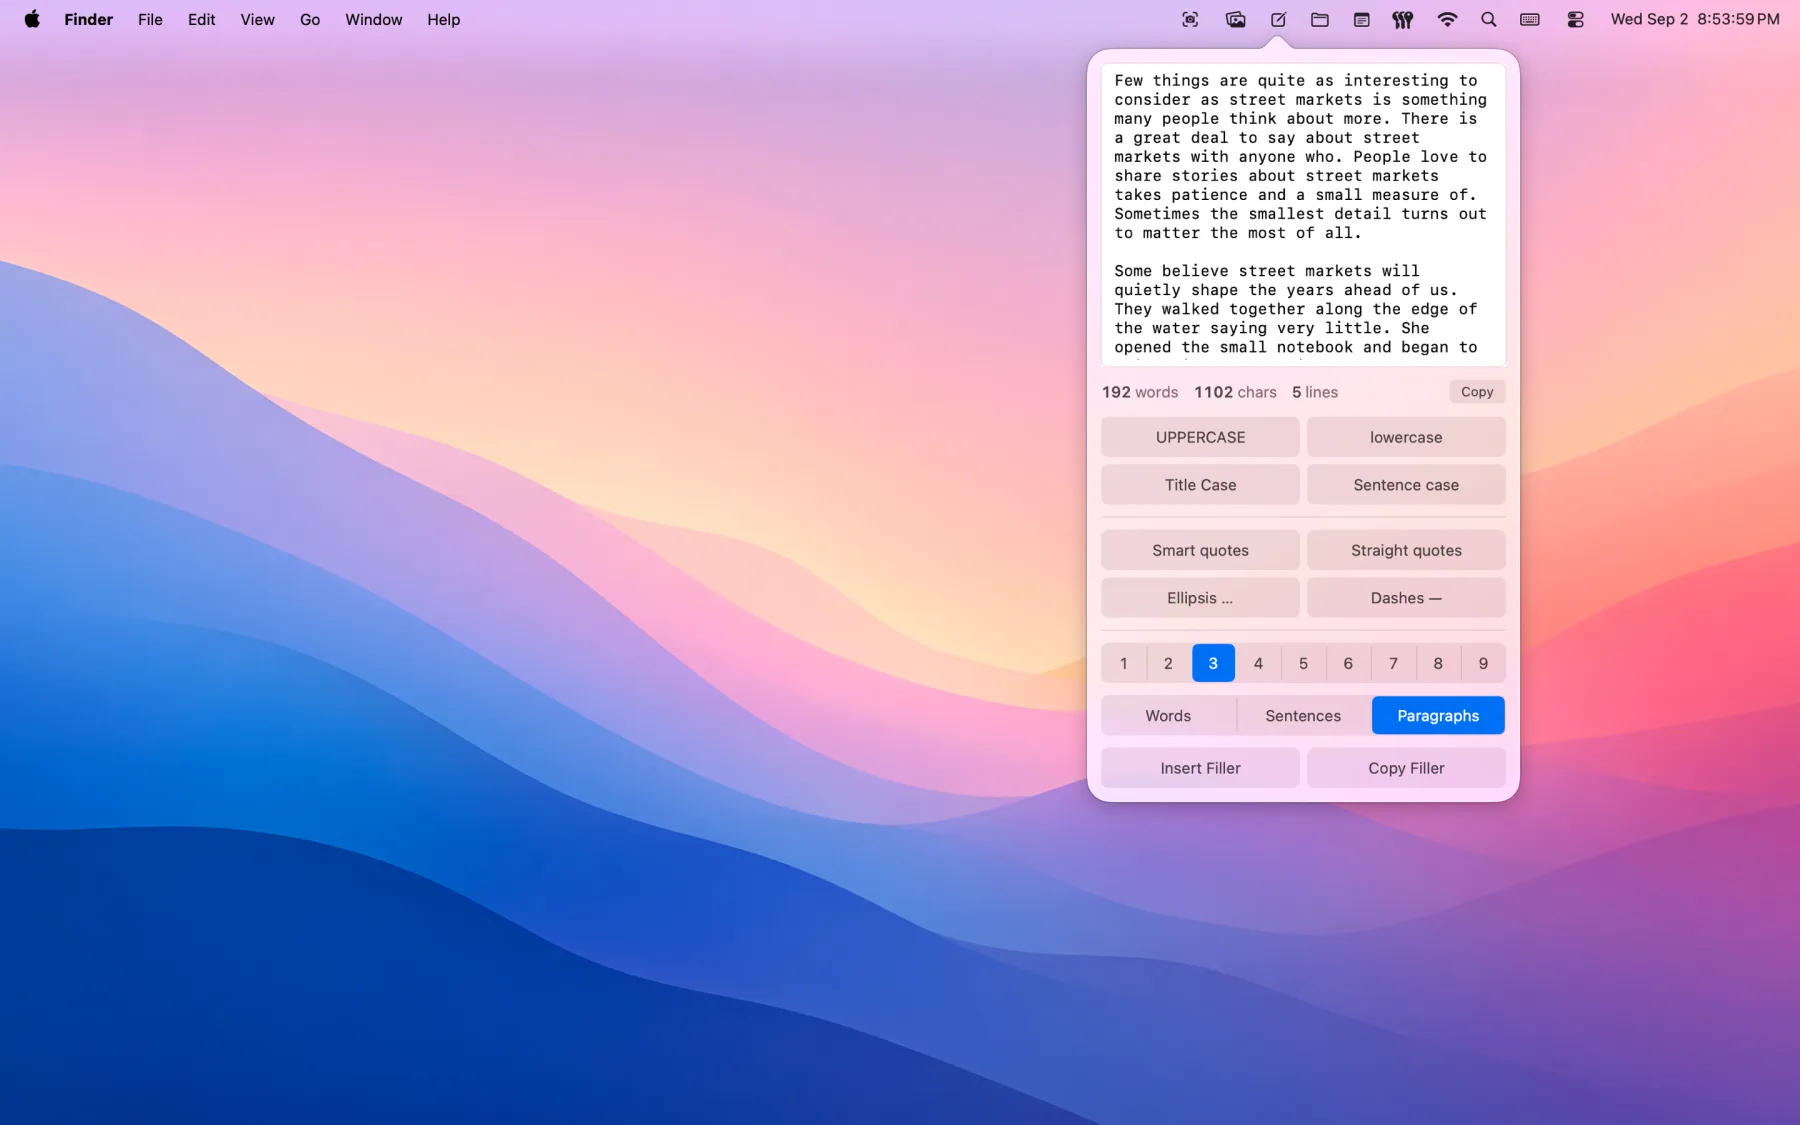Open the Go menu

click(x=310, y=19)
